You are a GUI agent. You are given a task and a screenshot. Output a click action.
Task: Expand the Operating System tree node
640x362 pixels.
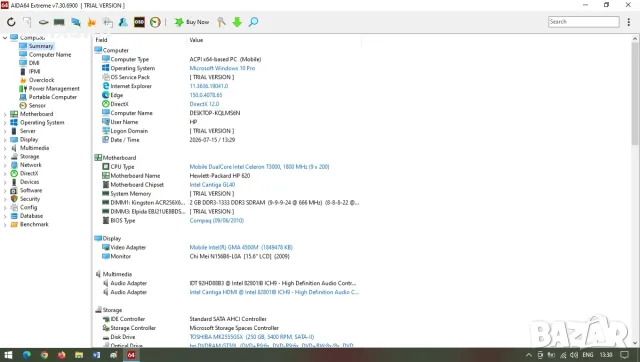tap(5, 123)
